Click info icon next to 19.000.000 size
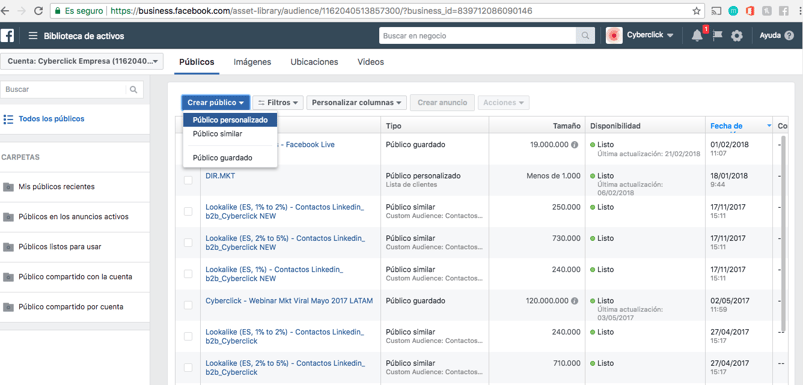 575,145
